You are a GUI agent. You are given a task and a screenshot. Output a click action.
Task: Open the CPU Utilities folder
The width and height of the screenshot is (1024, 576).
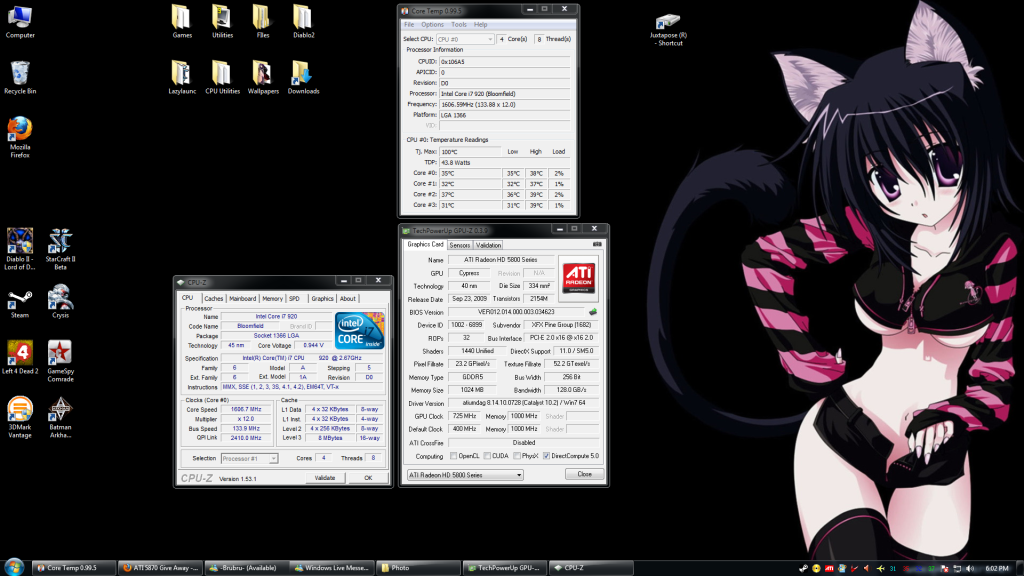point(222,78)
